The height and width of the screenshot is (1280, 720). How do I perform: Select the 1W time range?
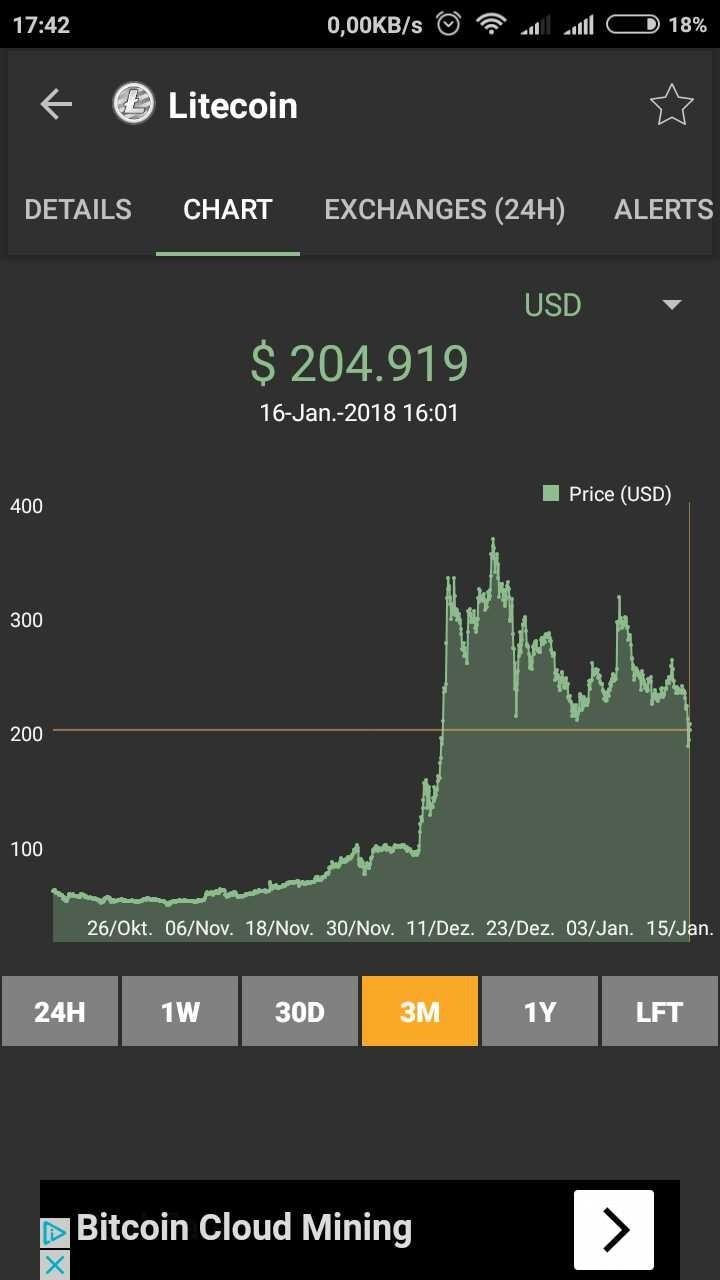pos(180,1011)
